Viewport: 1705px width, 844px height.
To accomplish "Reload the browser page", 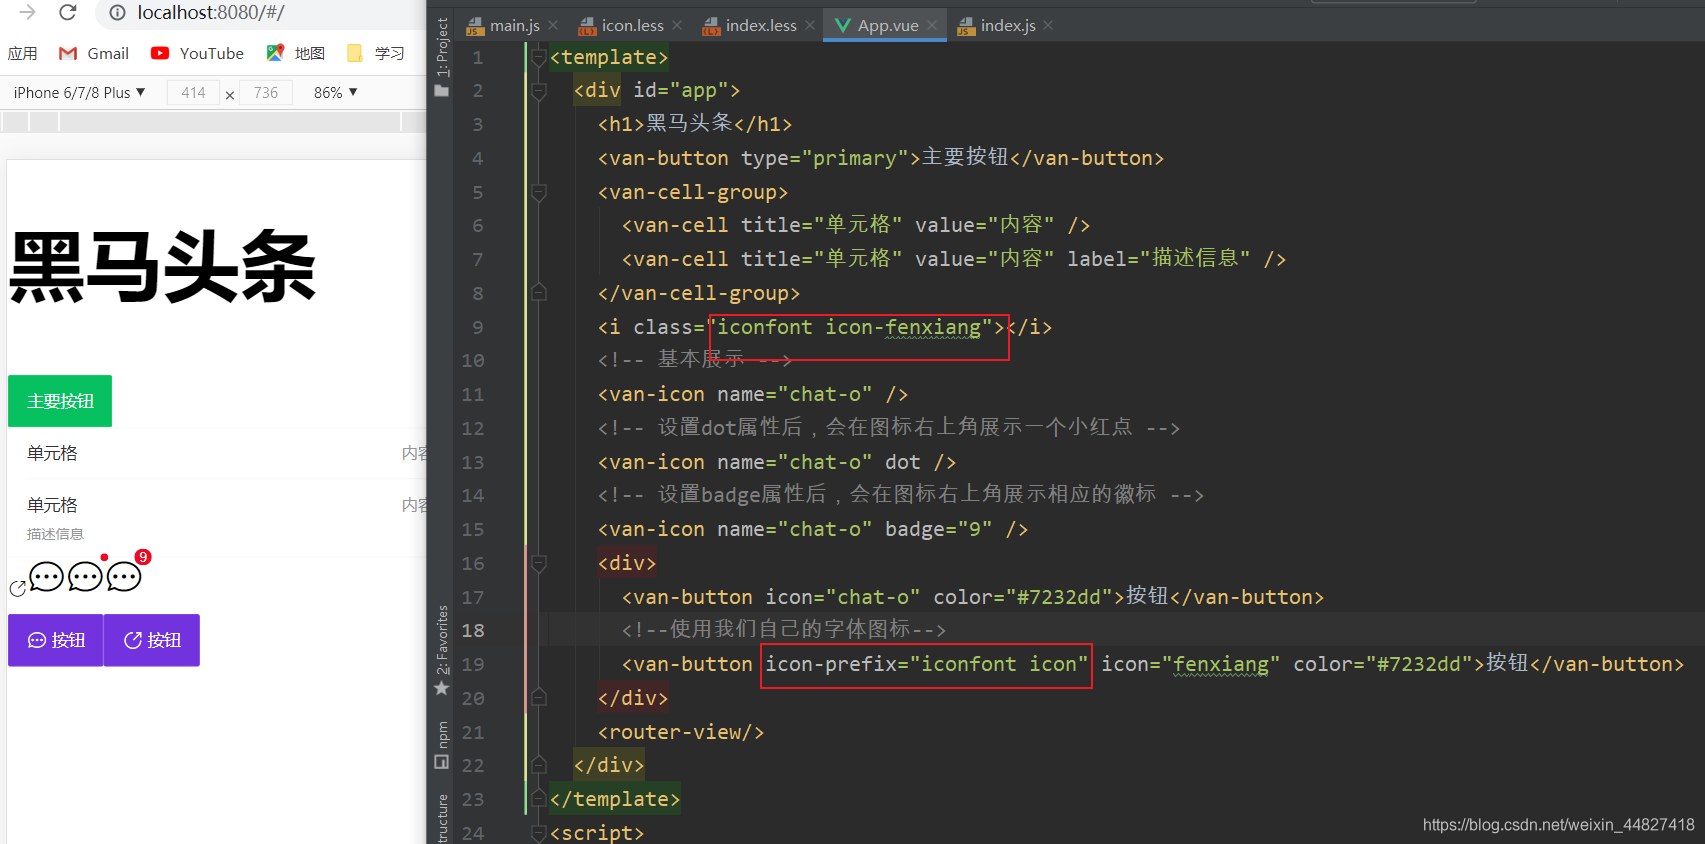I will 68,12.
